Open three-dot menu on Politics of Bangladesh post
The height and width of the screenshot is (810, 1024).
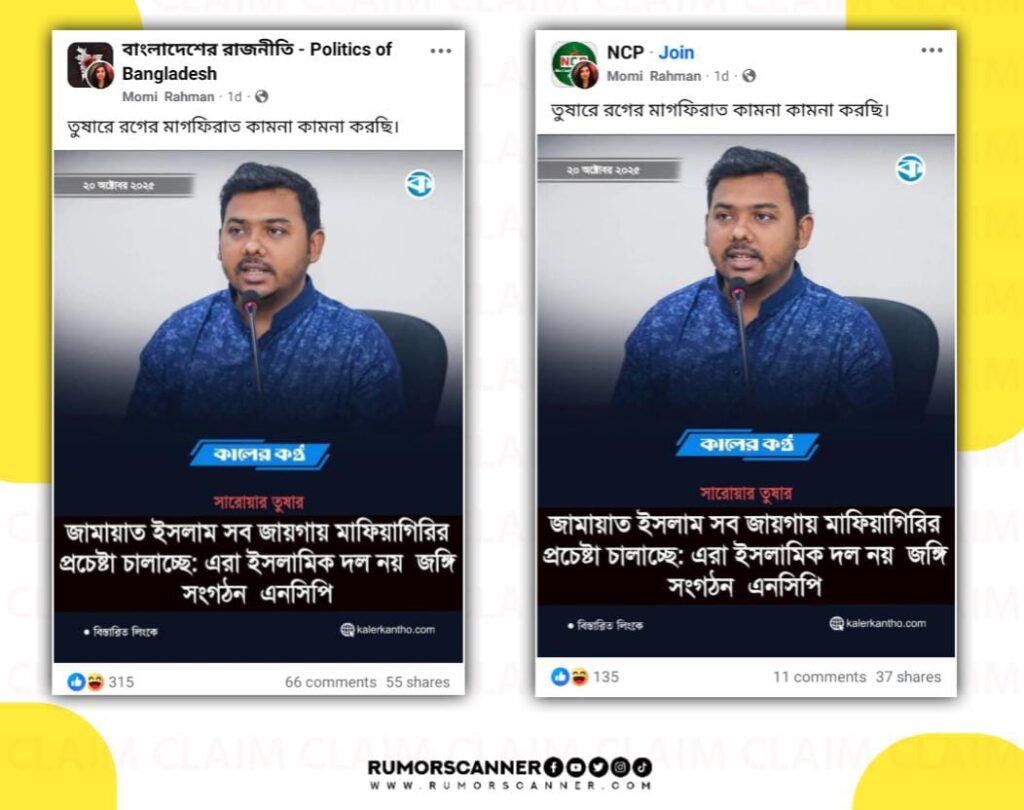(441, 51)
